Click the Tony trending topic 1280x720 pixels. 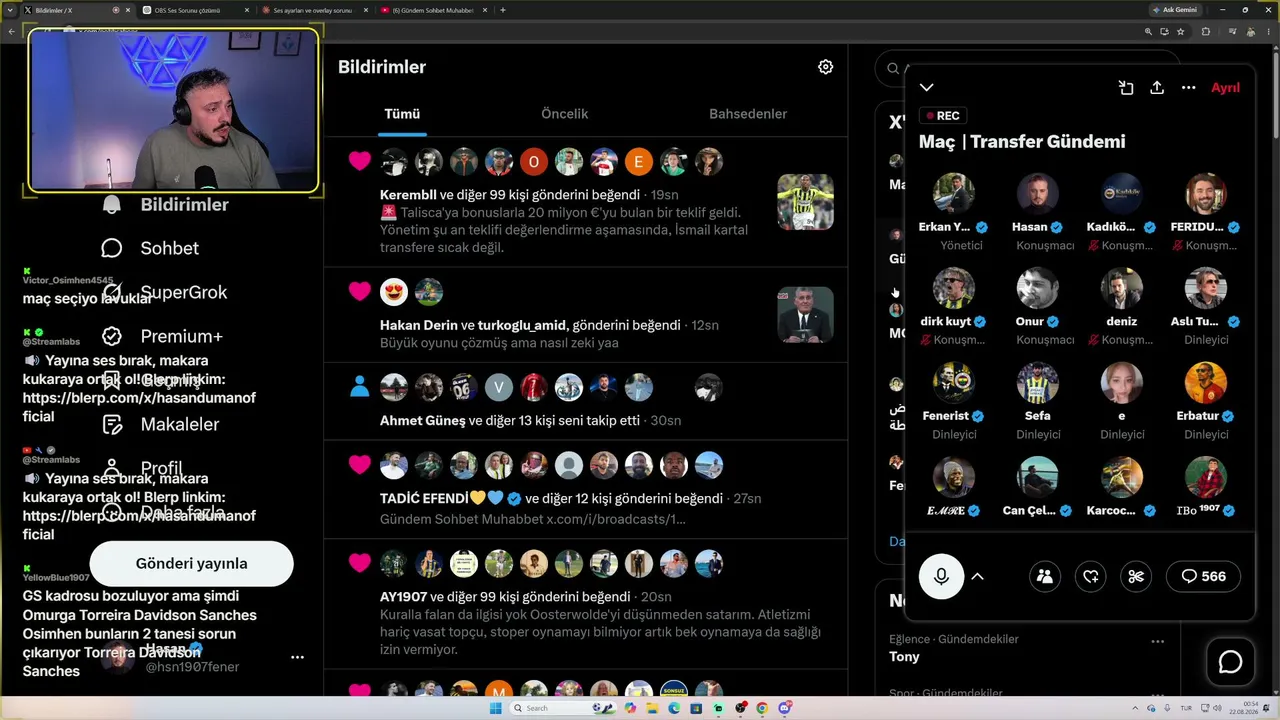pos(904,657)
